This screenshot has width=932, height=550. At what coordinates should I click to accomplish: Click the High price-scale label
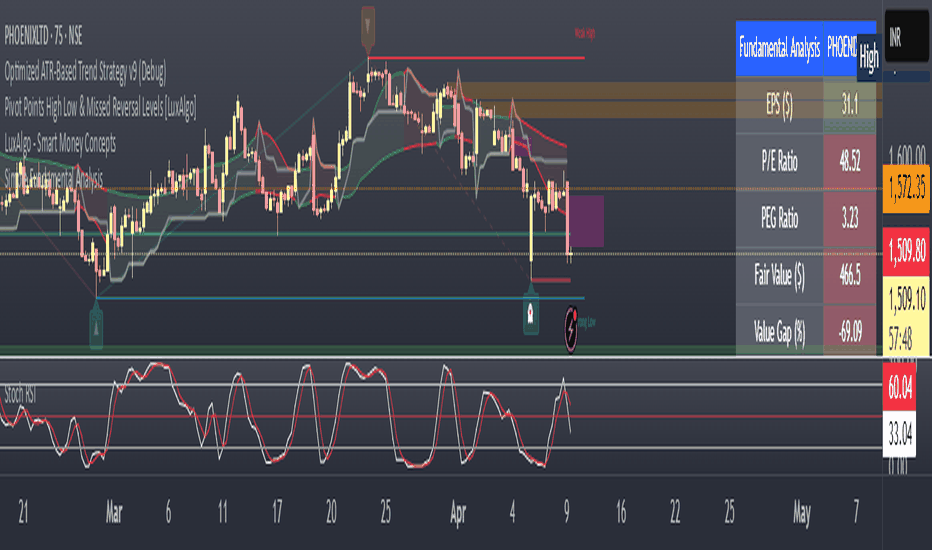(869, 58)
